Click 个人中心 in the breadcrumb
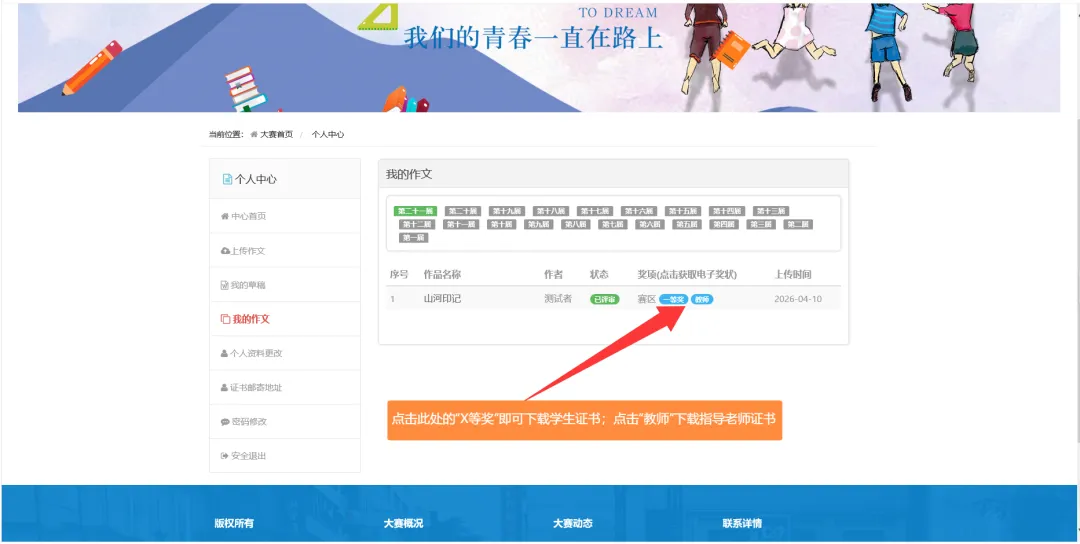The width and height of the screenshot is (1080, 544). 328,134
